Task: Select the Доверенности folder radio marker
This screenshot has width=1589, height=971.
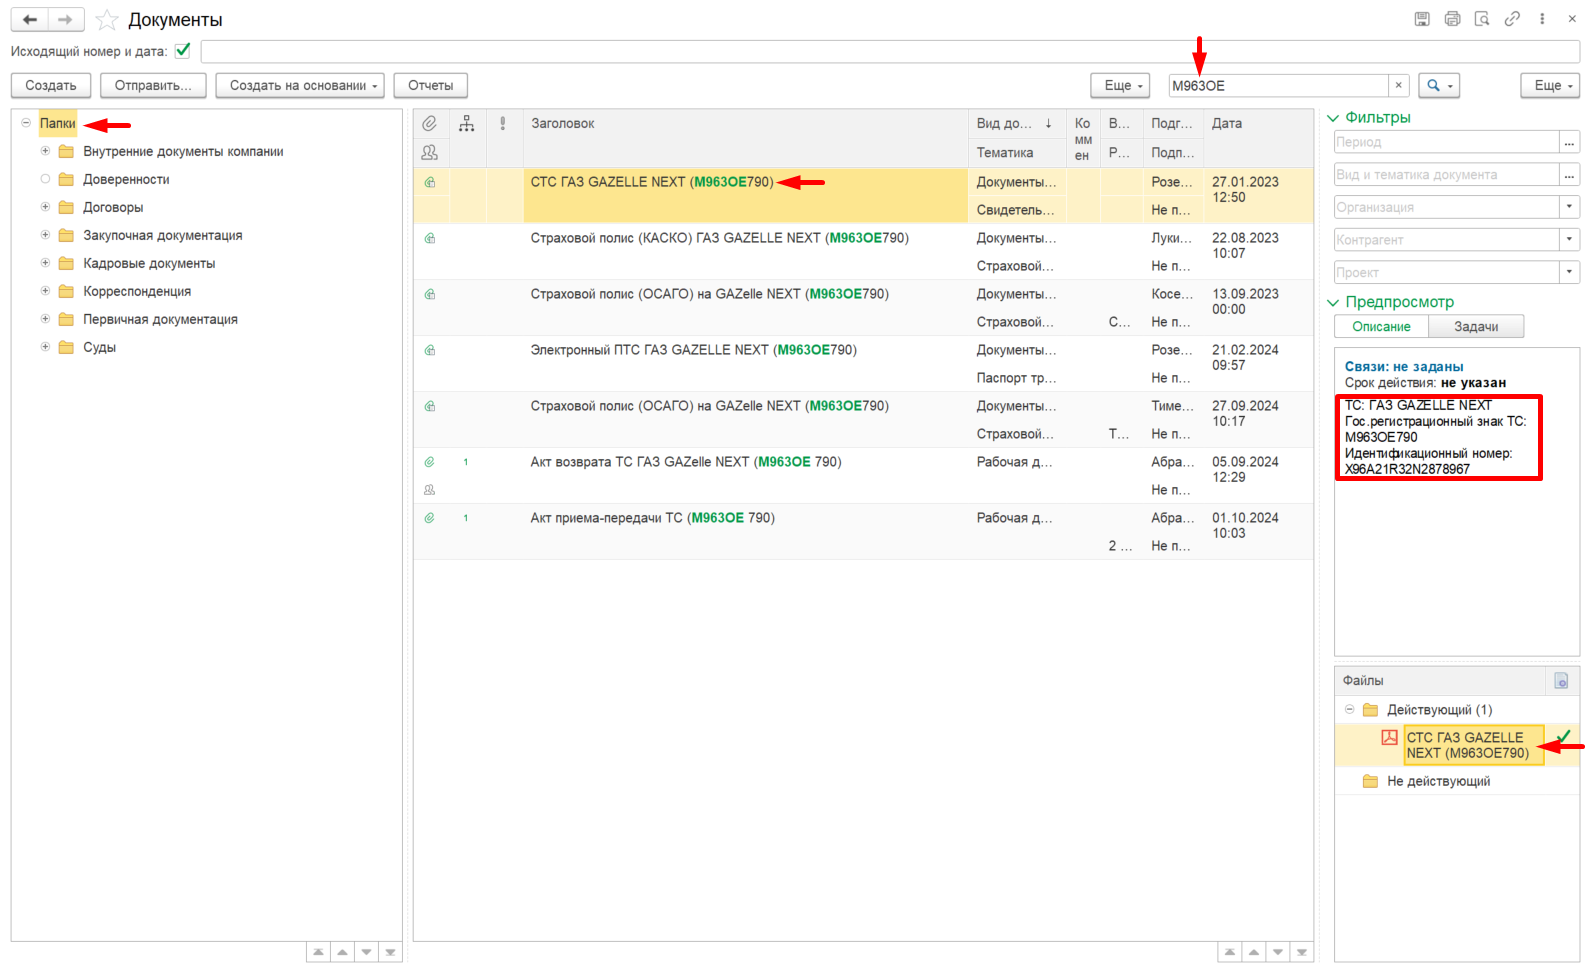Action: click(45, 179)
